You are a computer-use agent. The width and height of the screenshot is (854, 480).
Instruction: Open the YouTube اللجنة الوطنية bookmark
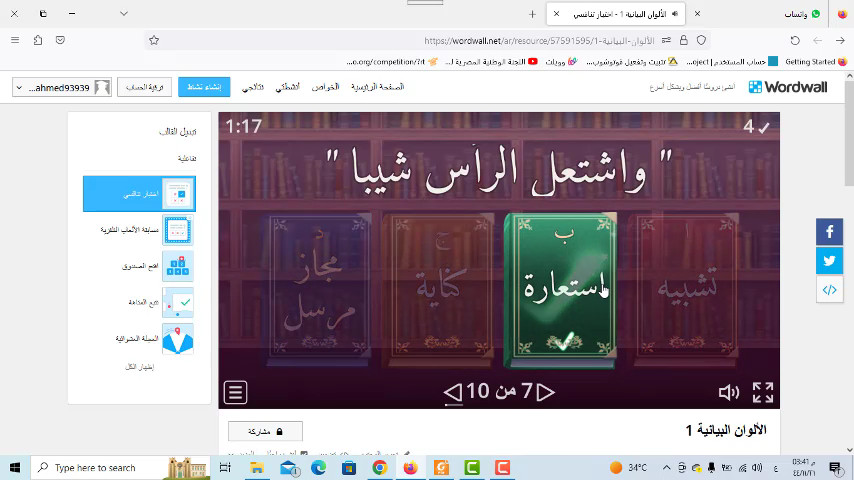(x=491, y=62)
